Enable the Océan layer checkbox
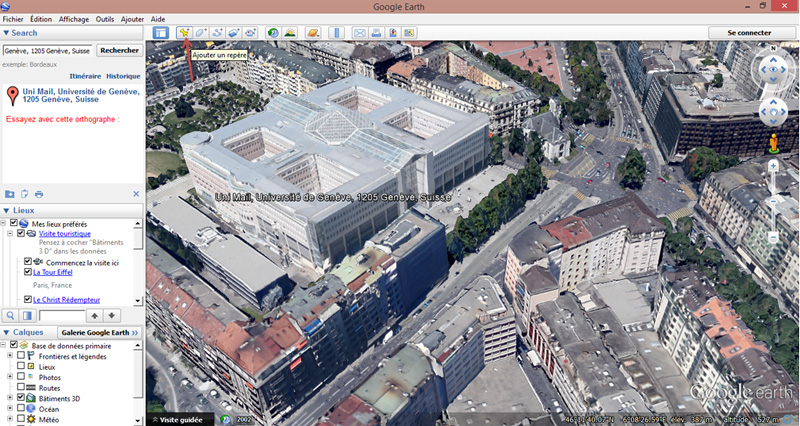800x426 pixels. (x=21, y=408)
